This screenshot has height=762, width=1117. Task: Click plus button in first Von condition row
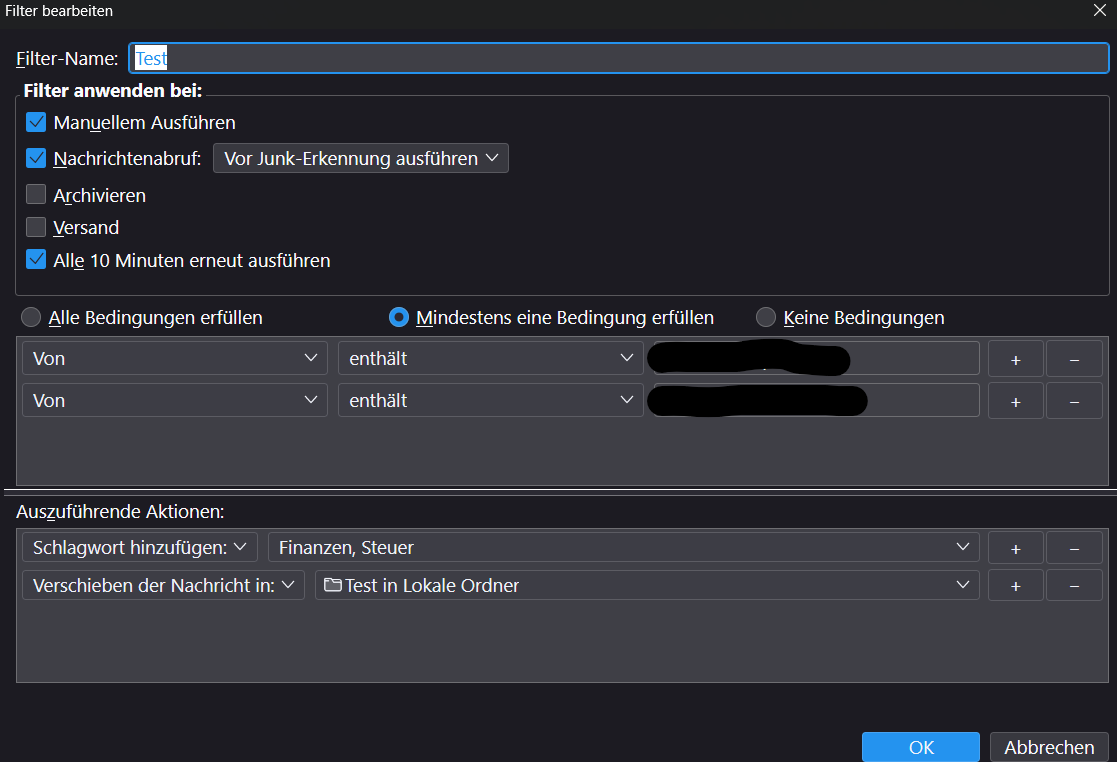point(1015,359)
